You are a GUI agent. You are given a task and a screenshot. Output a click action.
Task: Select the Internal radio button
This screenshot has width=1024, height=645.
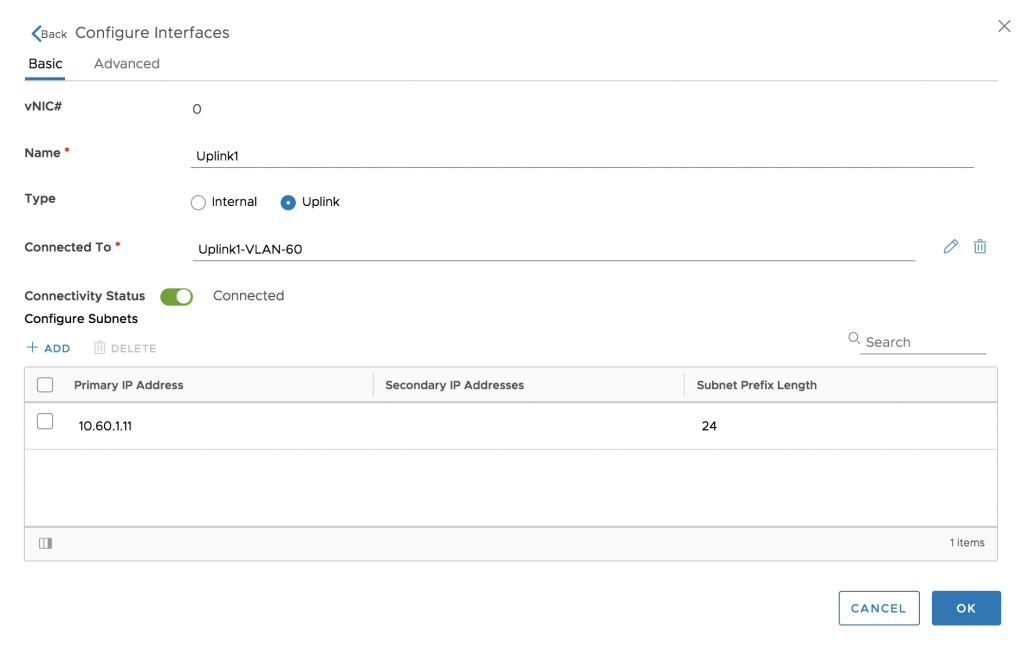[198, 202]
